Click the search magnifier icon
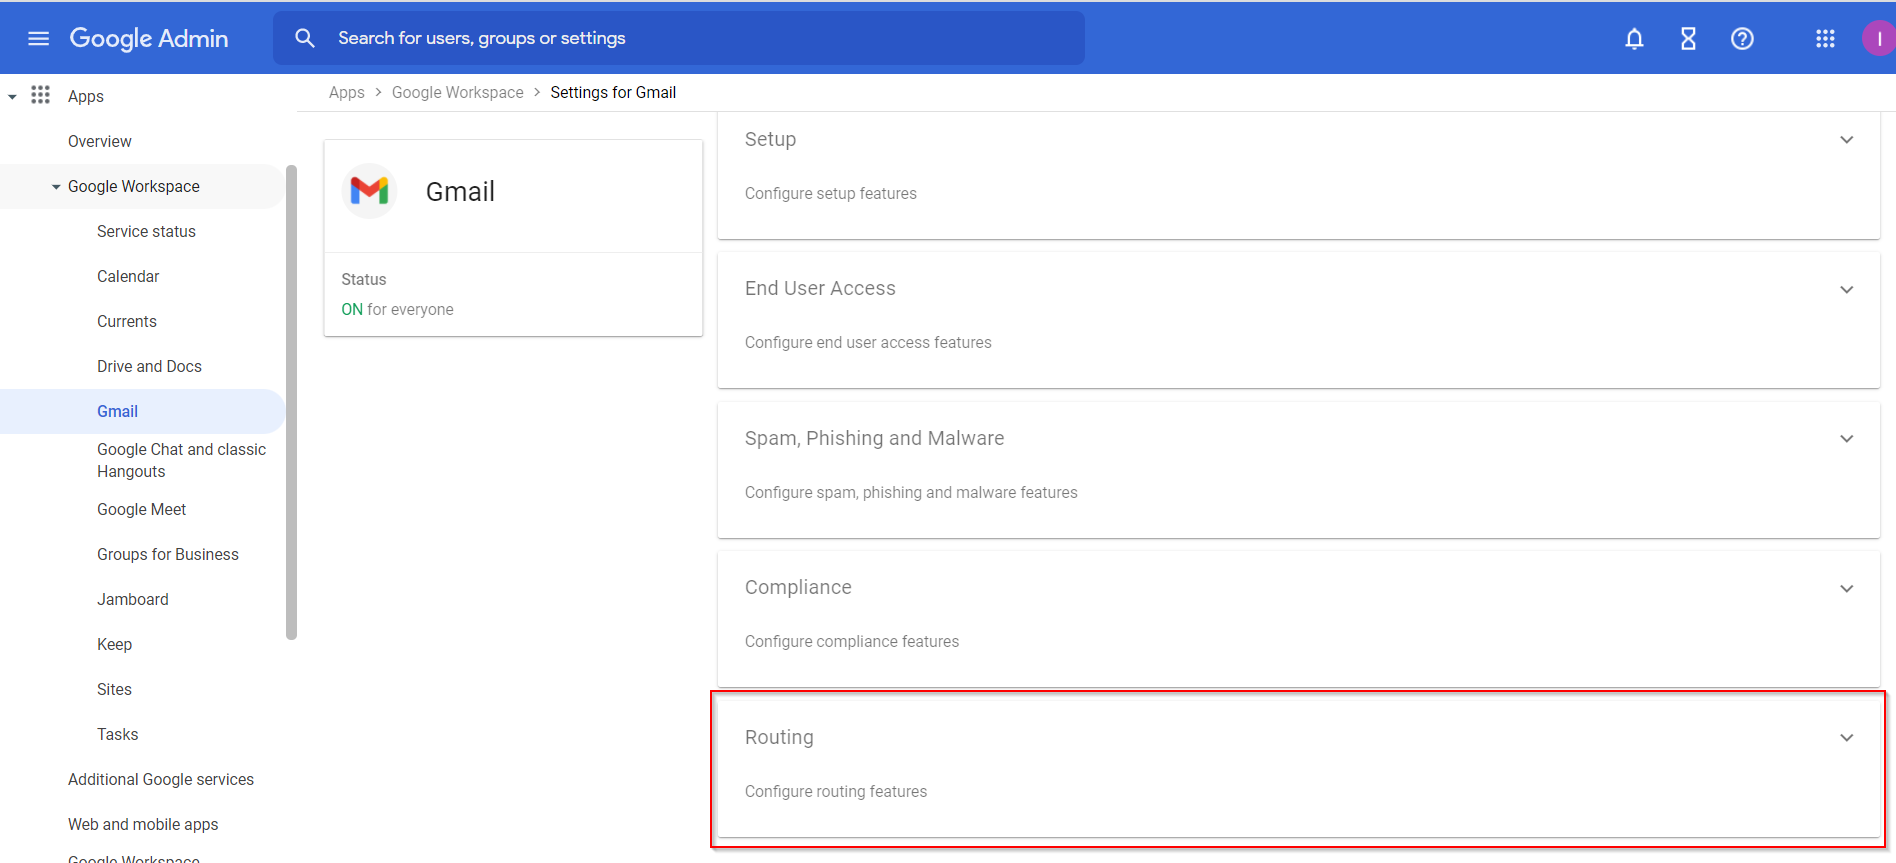 point(305,38)
